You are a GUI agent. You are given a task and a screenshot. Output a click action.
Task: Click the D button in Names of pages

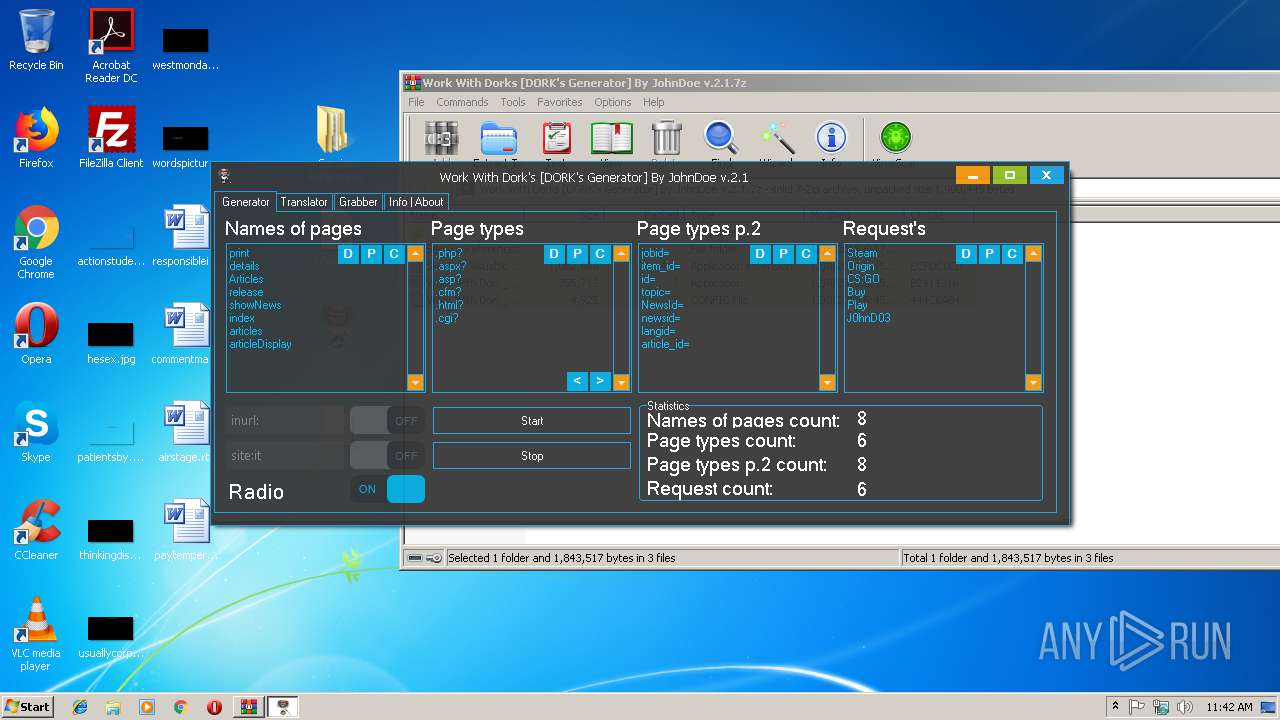click(348, 254)
